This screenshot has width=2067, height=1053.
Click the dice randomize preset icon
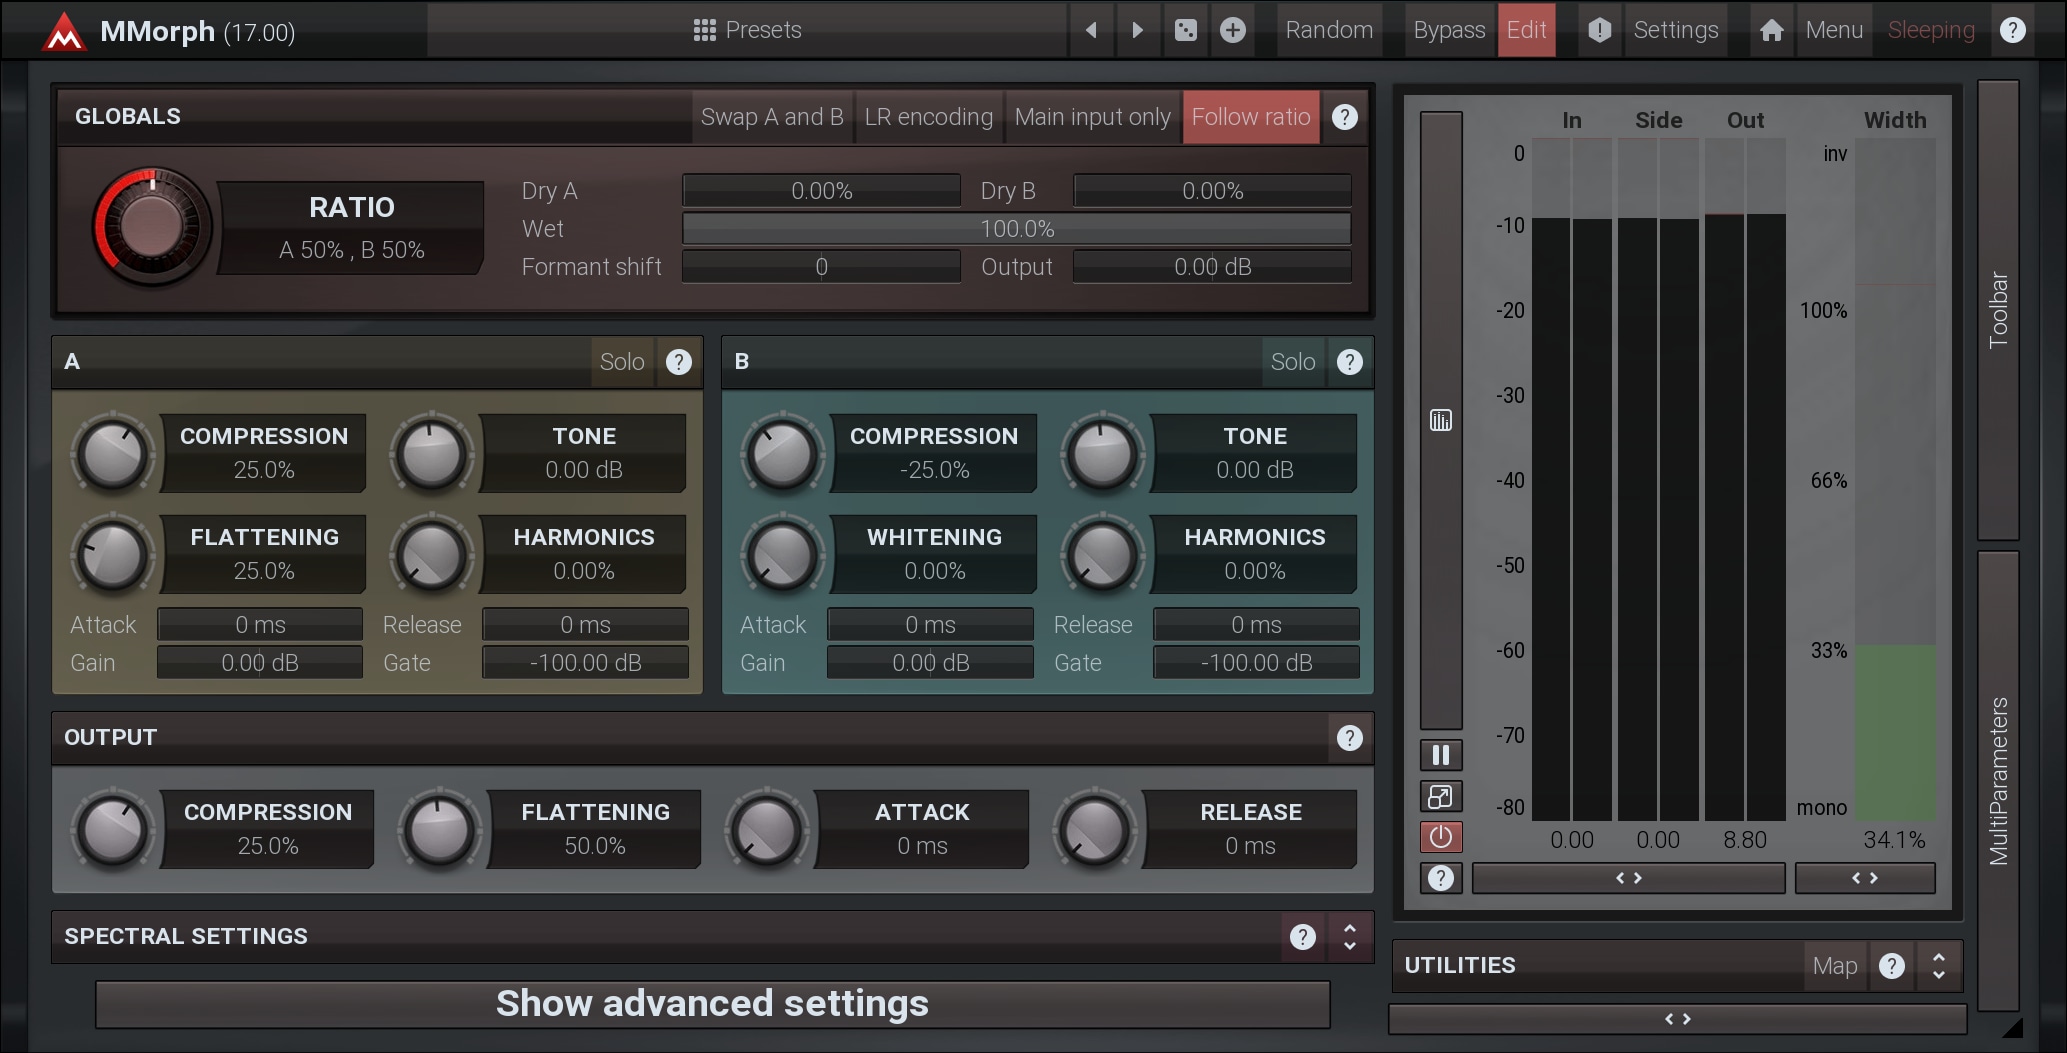coord(1185,30)
